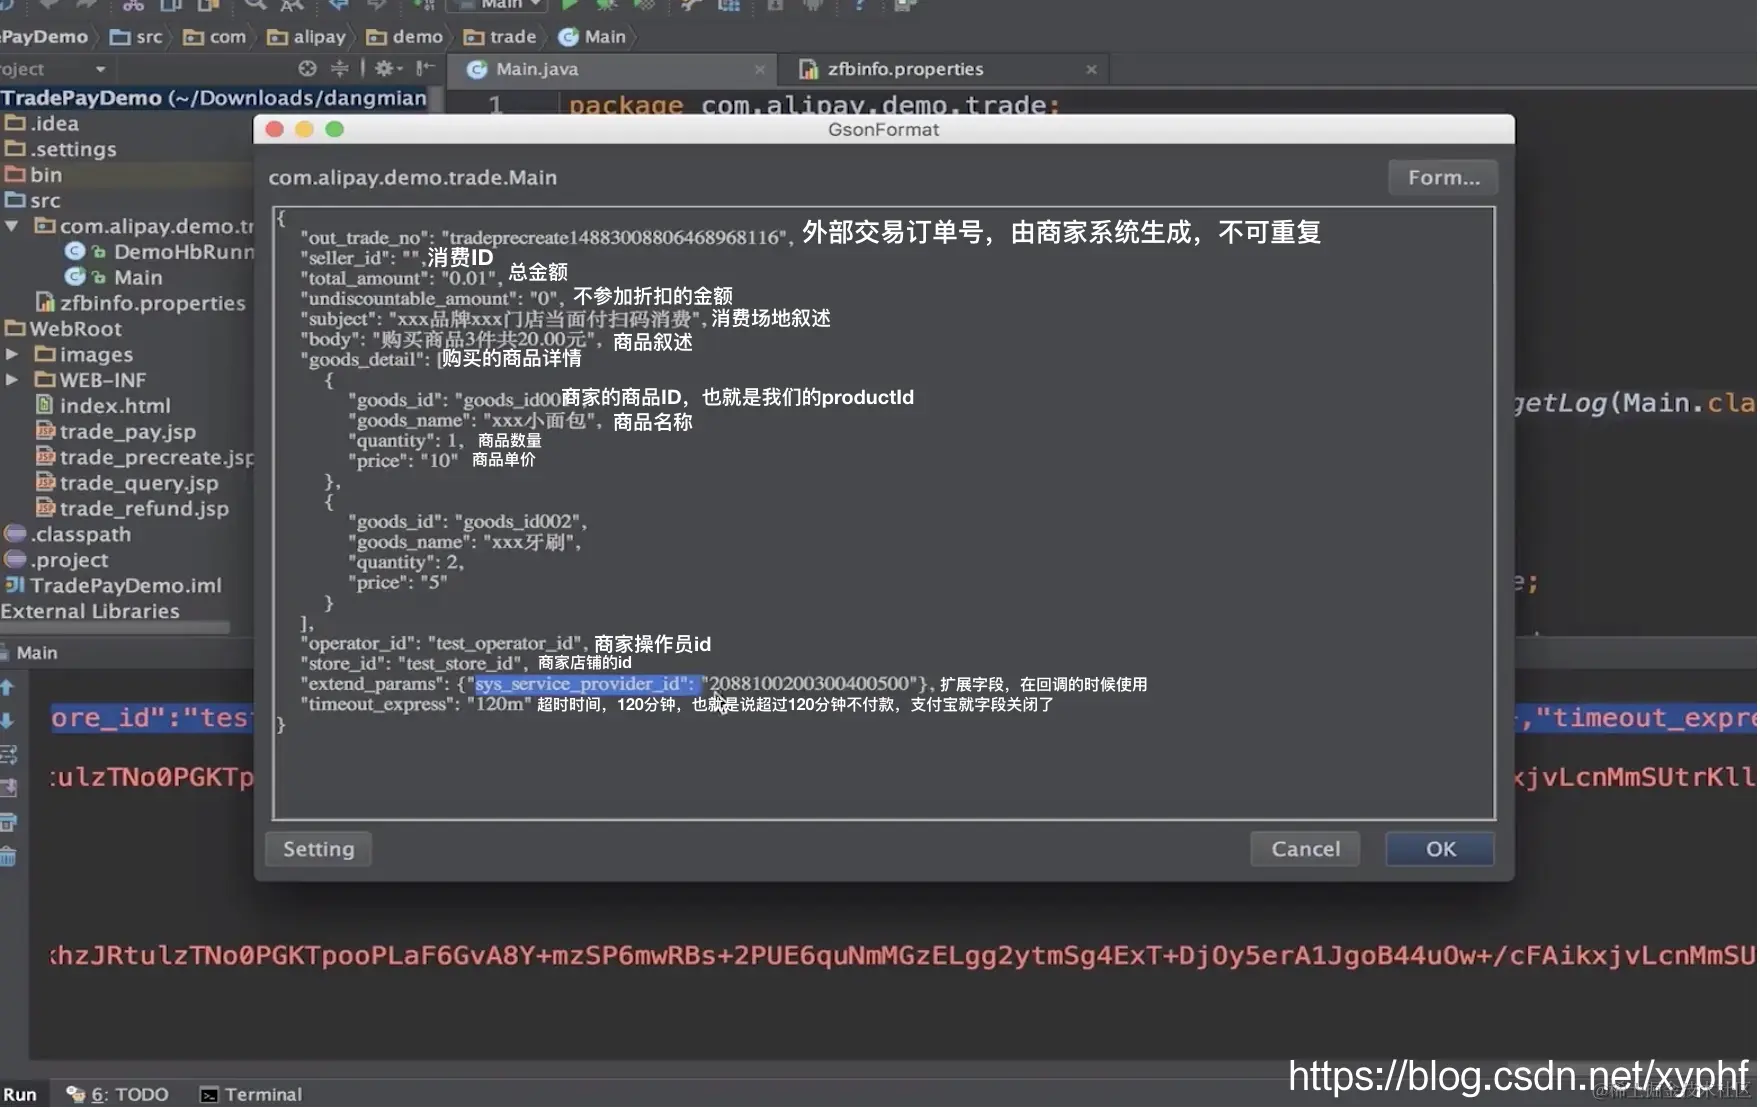The width and height of the screenshot is (1760, 1108).
Task: Click the trade breadcrumb
Action: [x=500, y=37]
